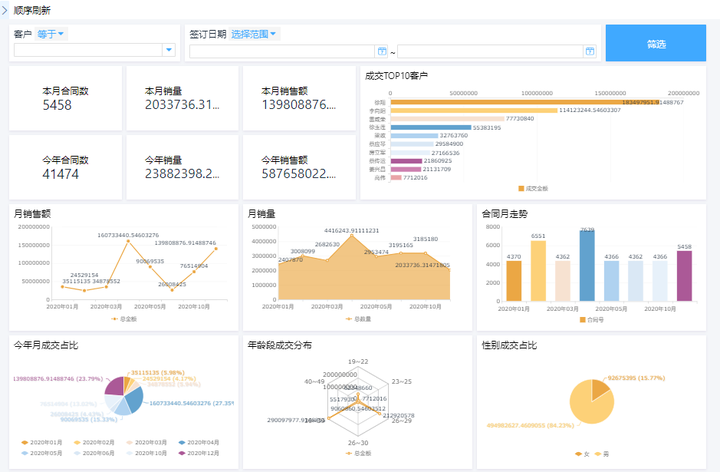Screen dimensions: 720x472
Task: Expand the 客户 combo box arrow
Action: point(169,50)
